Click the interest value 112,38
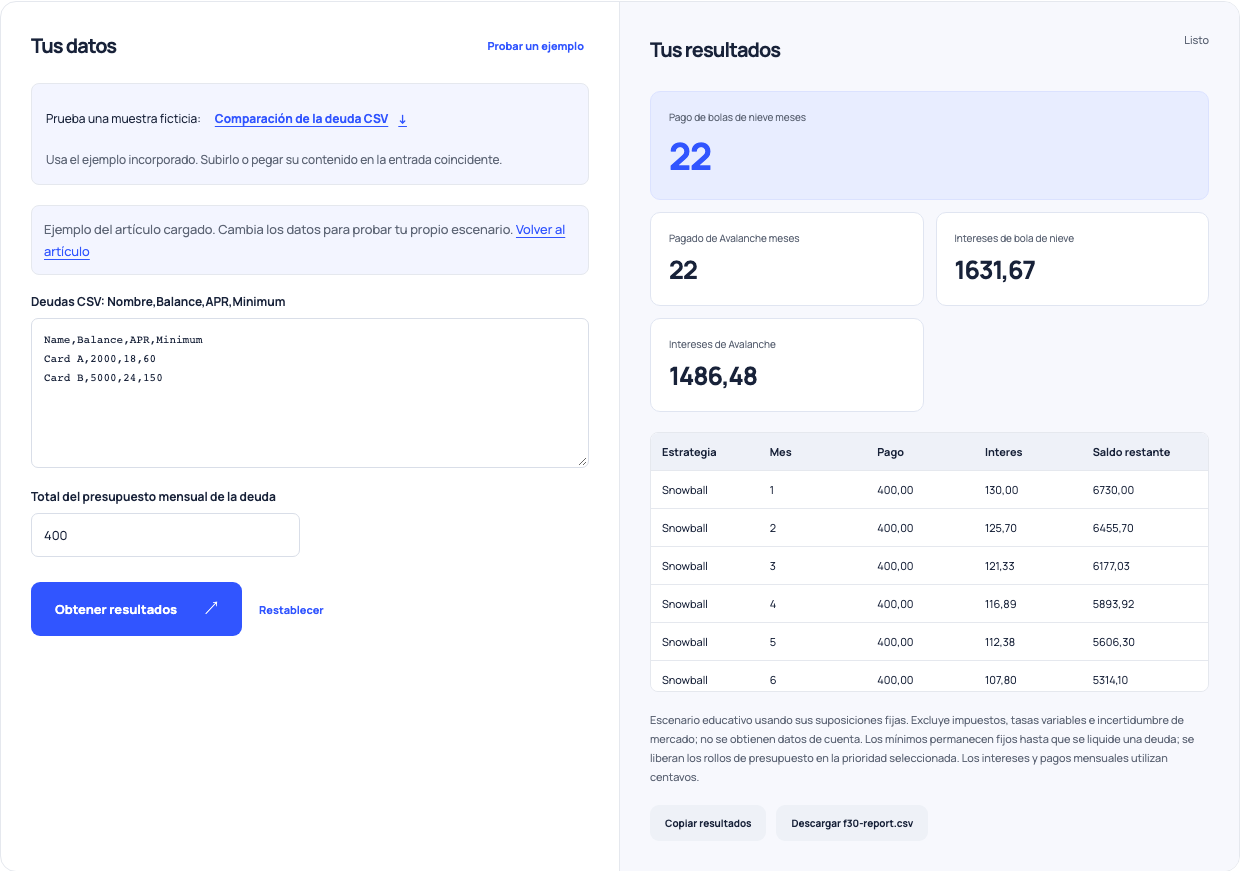1240x872 pixels. click(1000, 642)
